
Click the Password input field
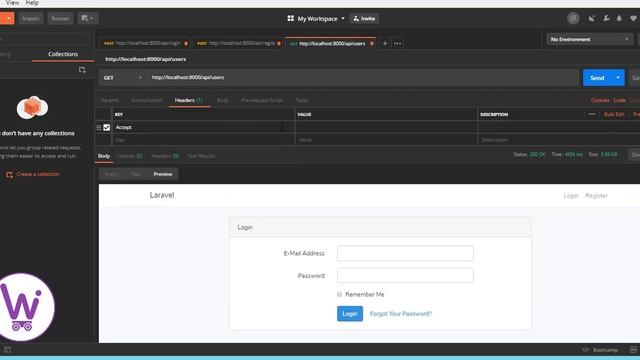coord(405,276)
